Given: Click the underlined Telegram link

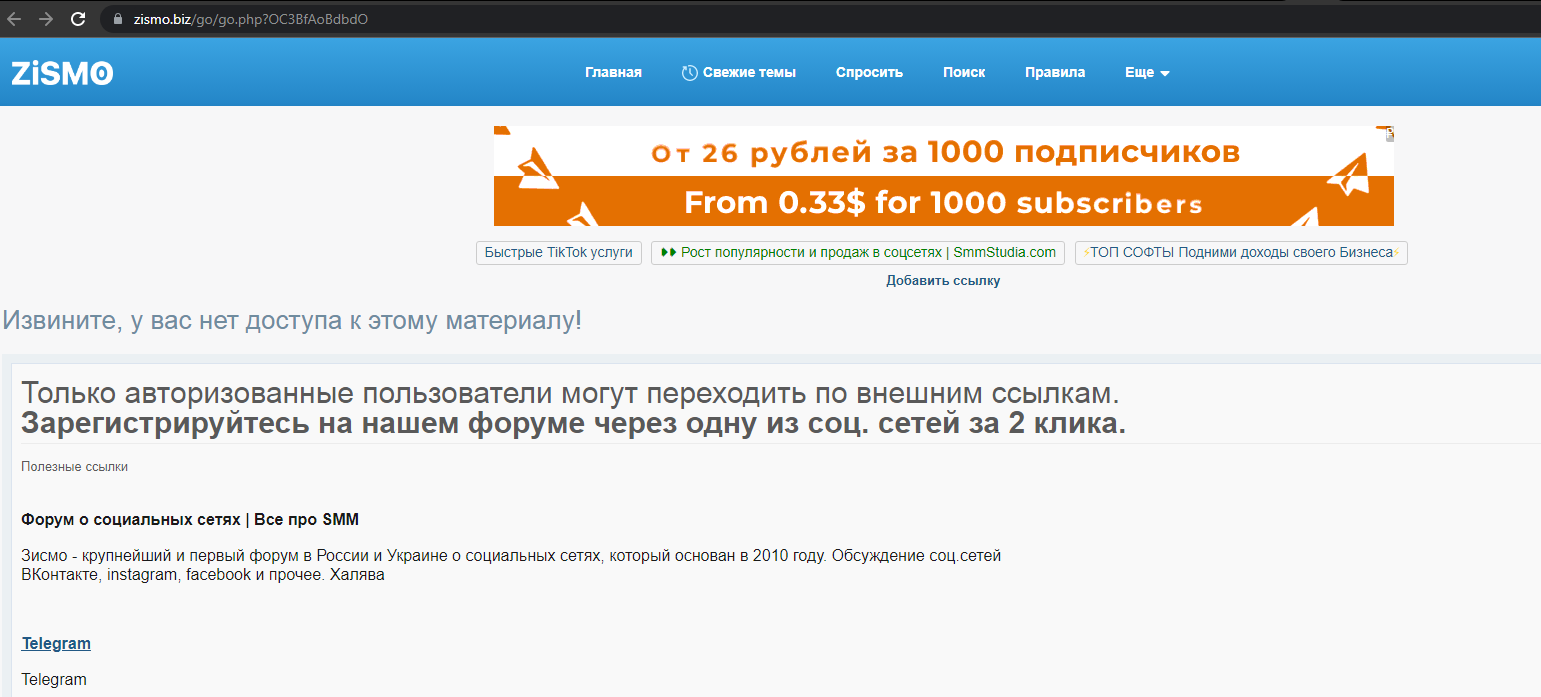Looking at the screenshot, I should (56, 643).
